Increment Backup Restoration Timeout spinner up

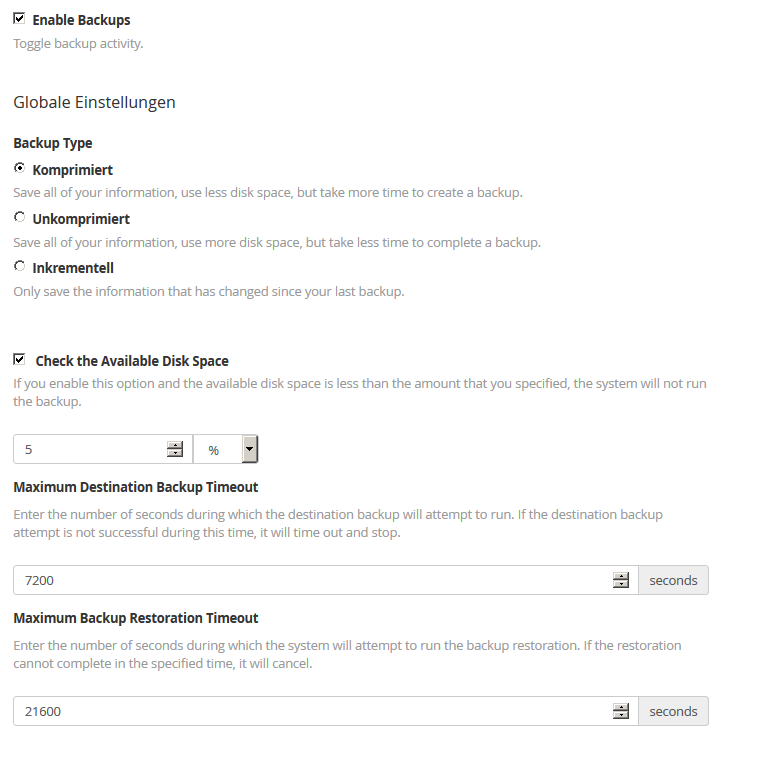point(621,707)
